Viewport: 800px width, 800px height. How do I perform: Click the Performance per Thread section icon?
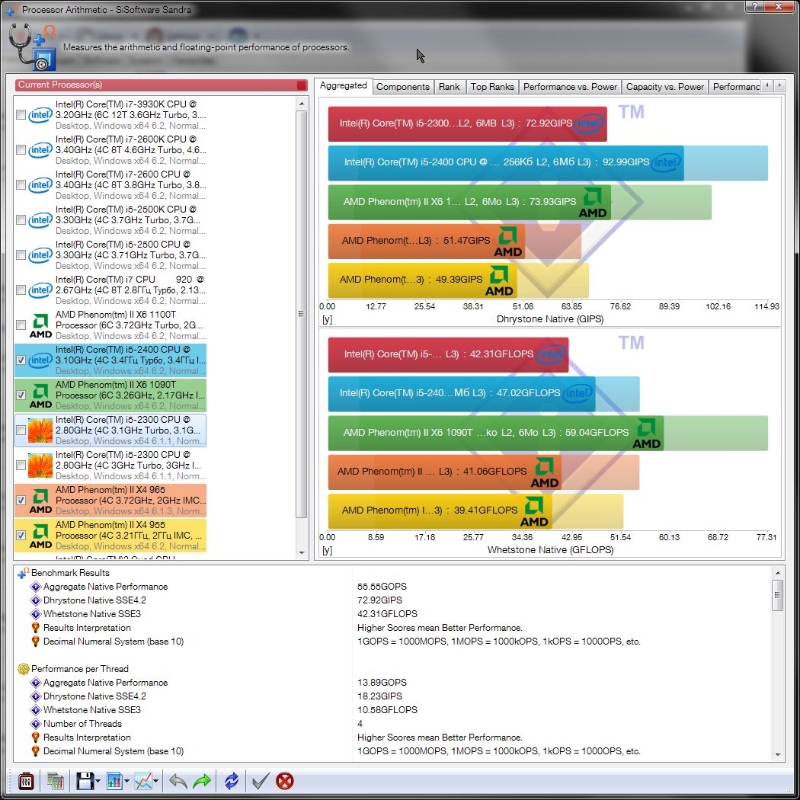(23, 669)
